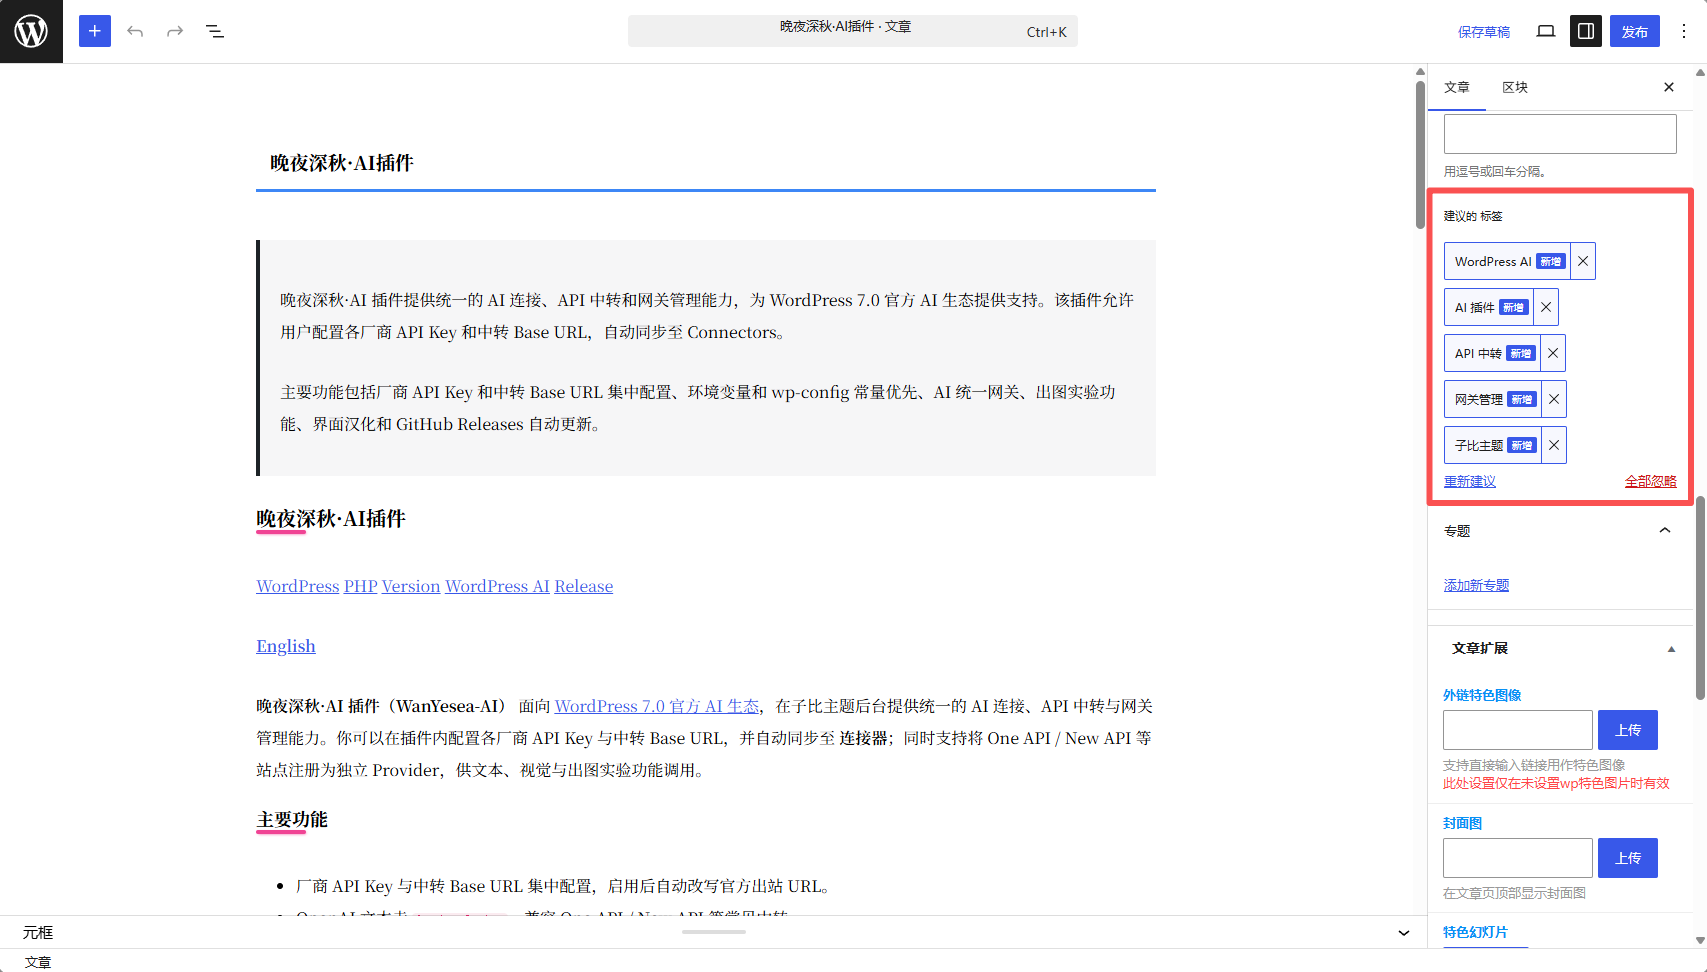Open the command palette title bar
Screen dimensions: 1707x972
pos(852,31)
